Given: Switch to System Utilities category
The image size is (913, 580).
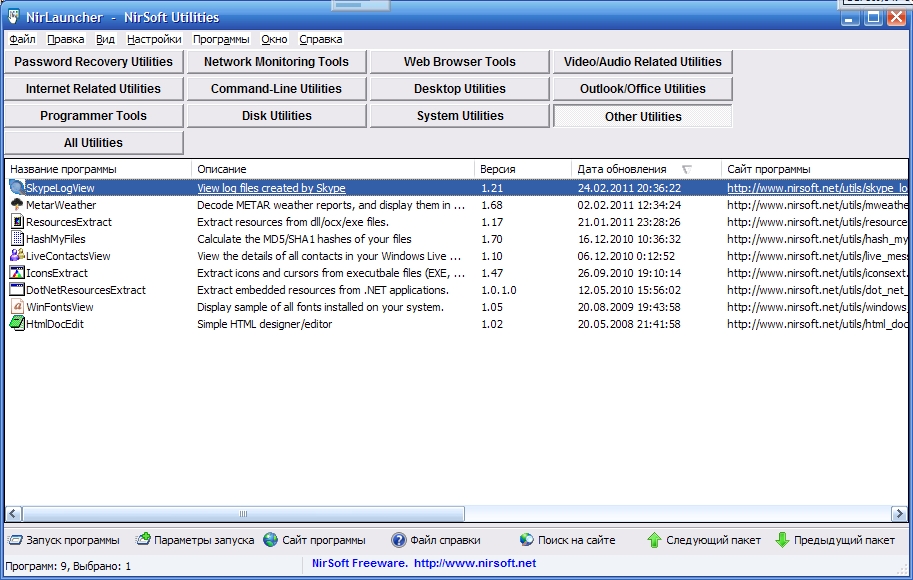Looking at the screenshot, I should coord(459,116).
